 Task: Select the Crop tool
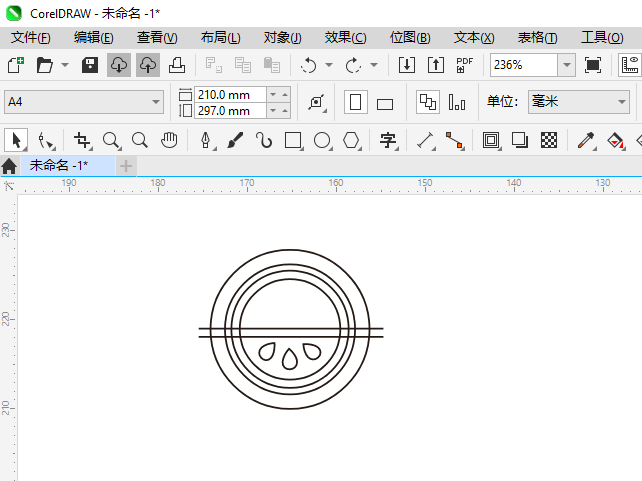[x=82, y=140]
